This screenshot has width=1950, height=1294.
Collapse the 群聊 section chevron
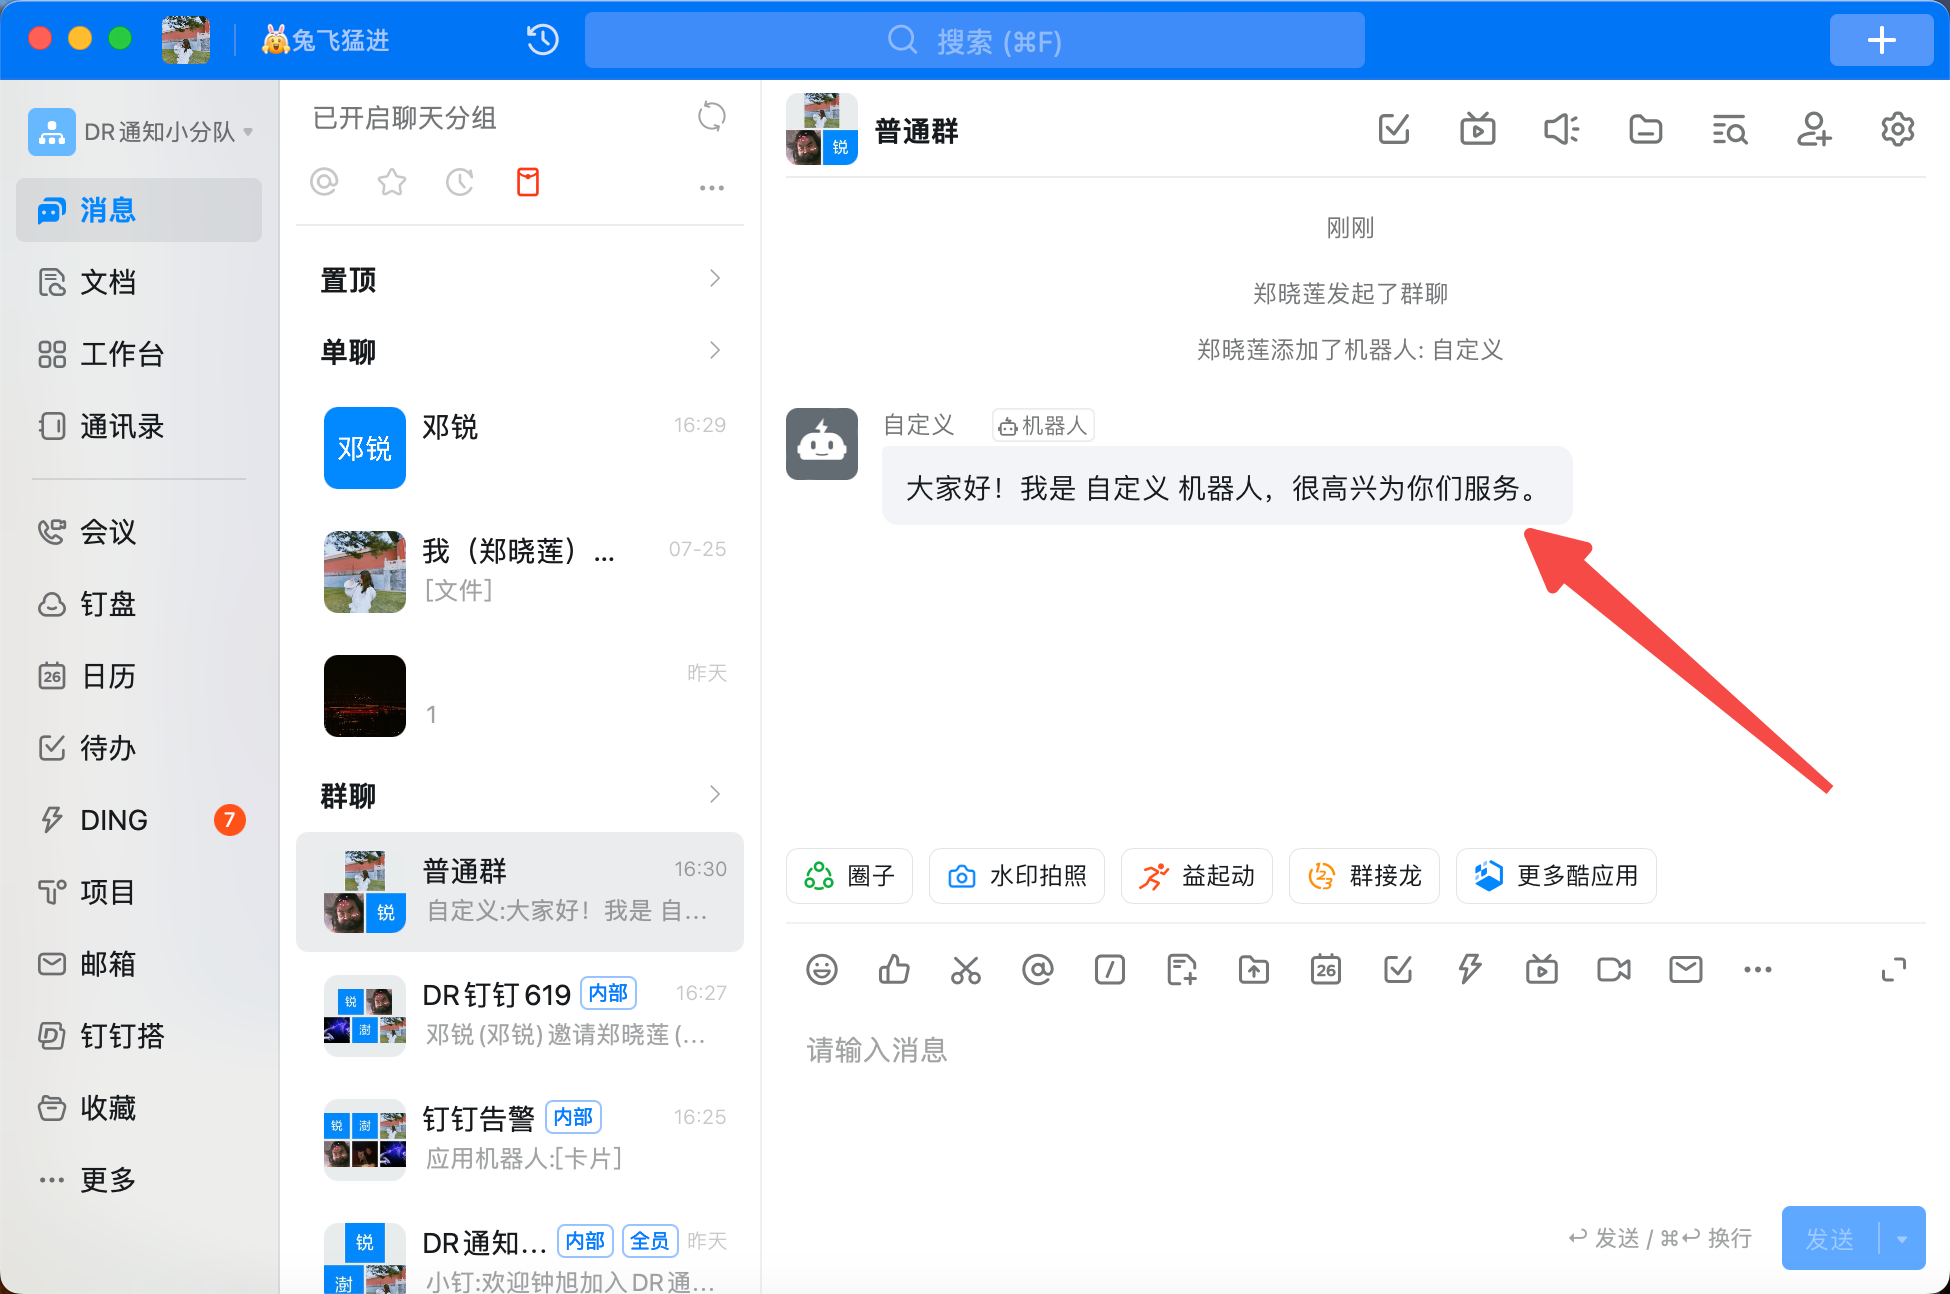coord(715,795)
